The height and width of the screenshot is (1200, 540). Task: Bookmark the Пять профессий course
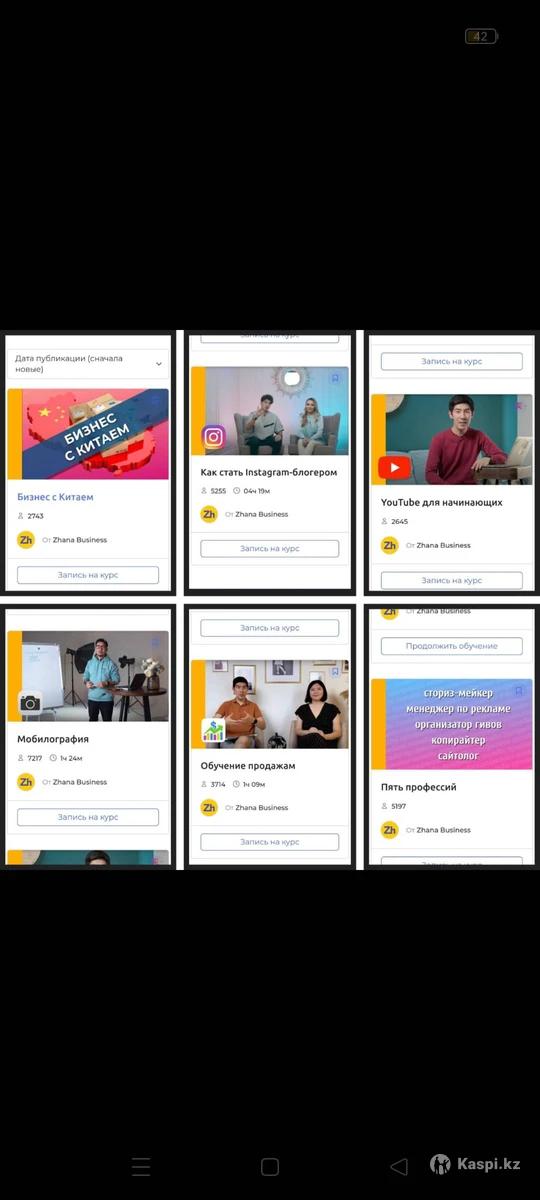click(518, 690)
